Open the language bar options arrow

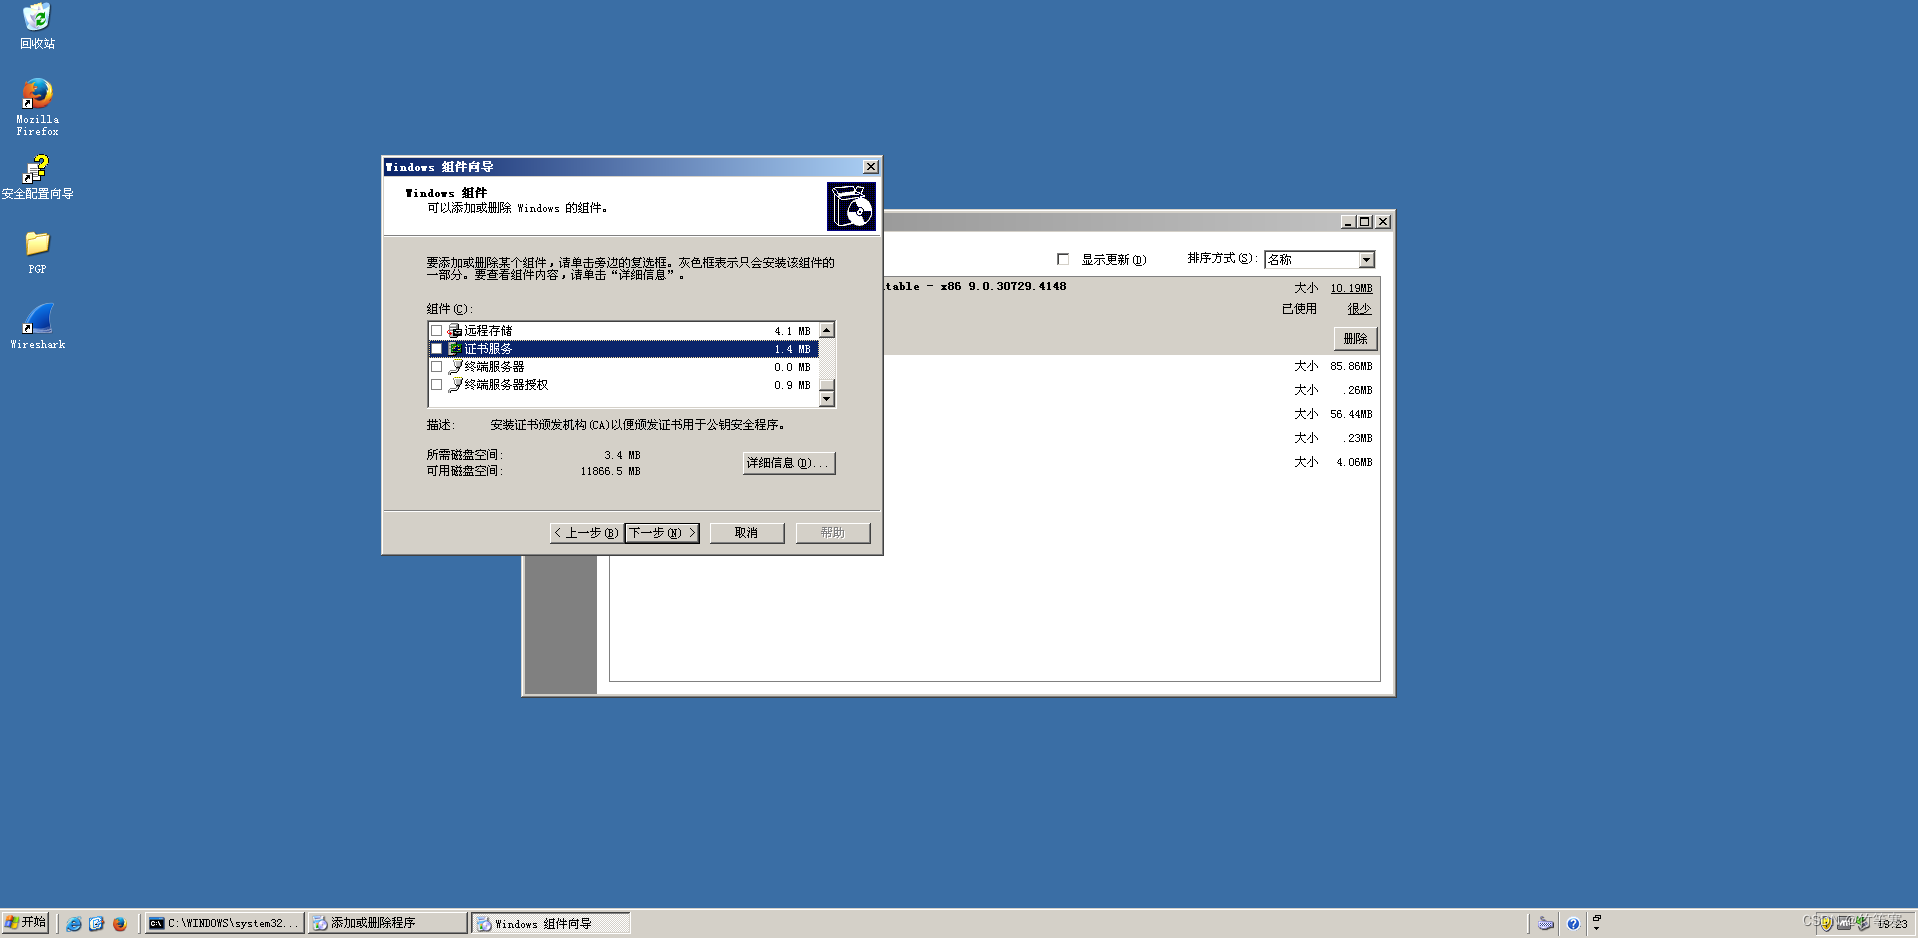tap(1596, 929)
